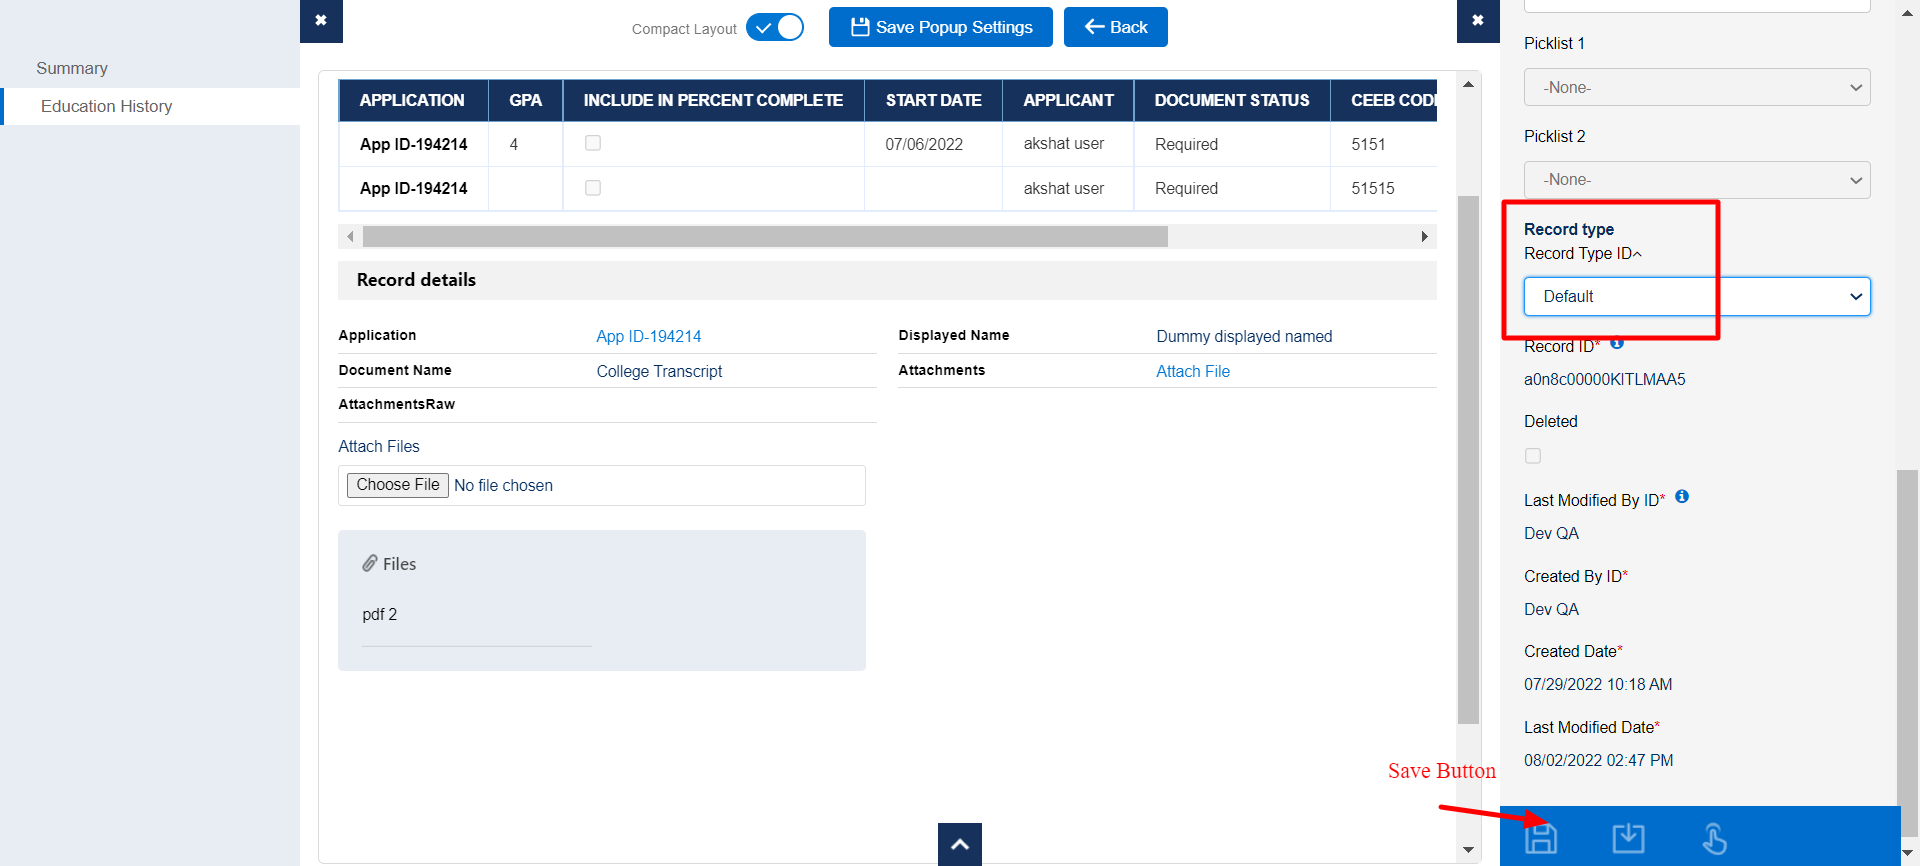The width and height of the screenshot is (1920, 866).
Task: Click the info icon beside Last Modified By ID
Action: [1682, 497]
